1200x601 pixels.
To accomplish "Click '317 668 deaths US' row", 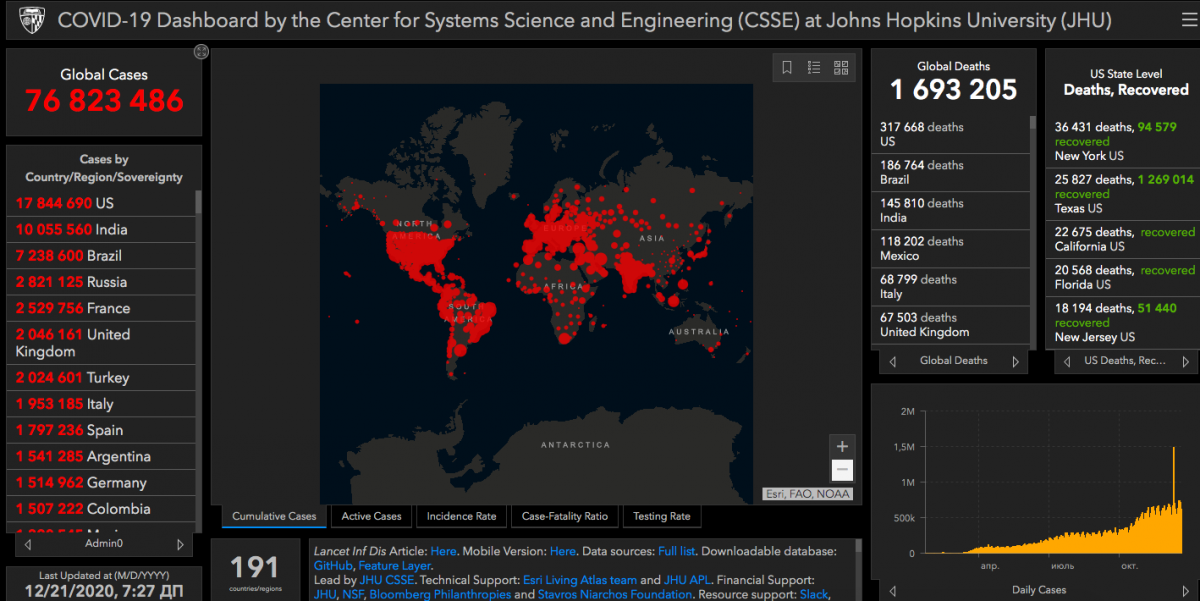I will coord(950,134).
